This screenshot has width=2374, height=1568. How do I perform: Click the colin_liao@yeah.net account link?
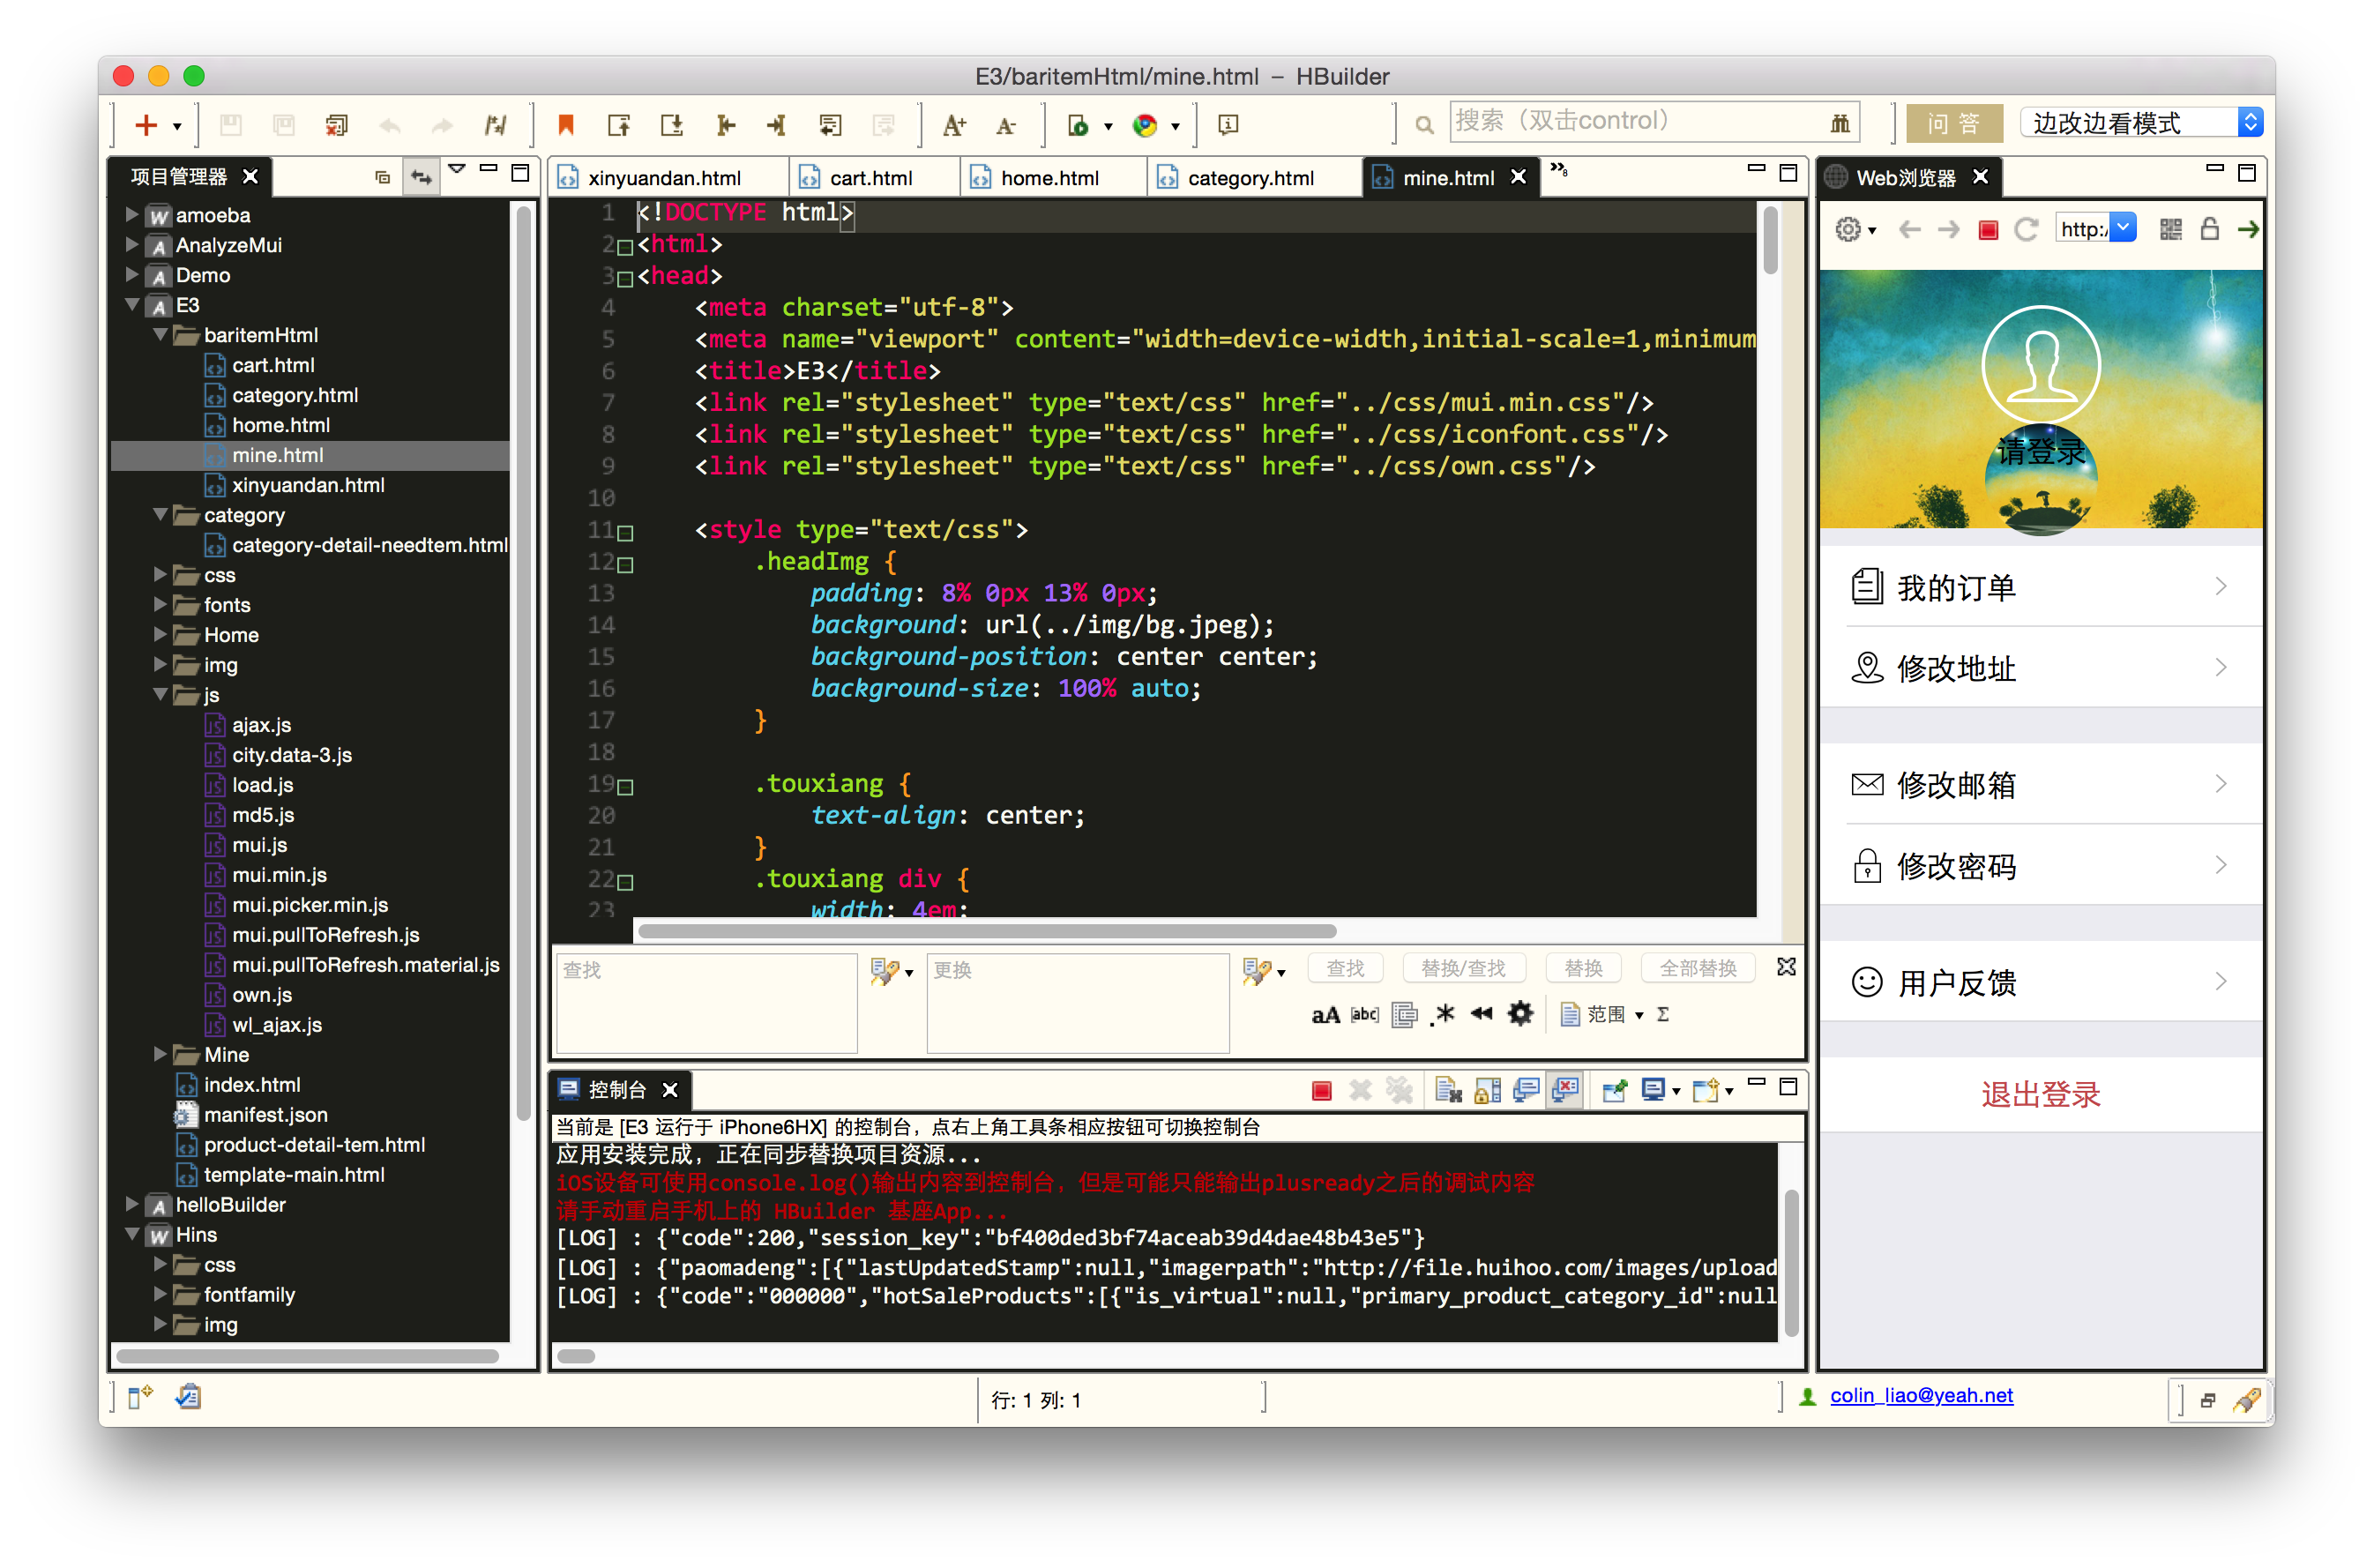[x=1920, y=1396]
